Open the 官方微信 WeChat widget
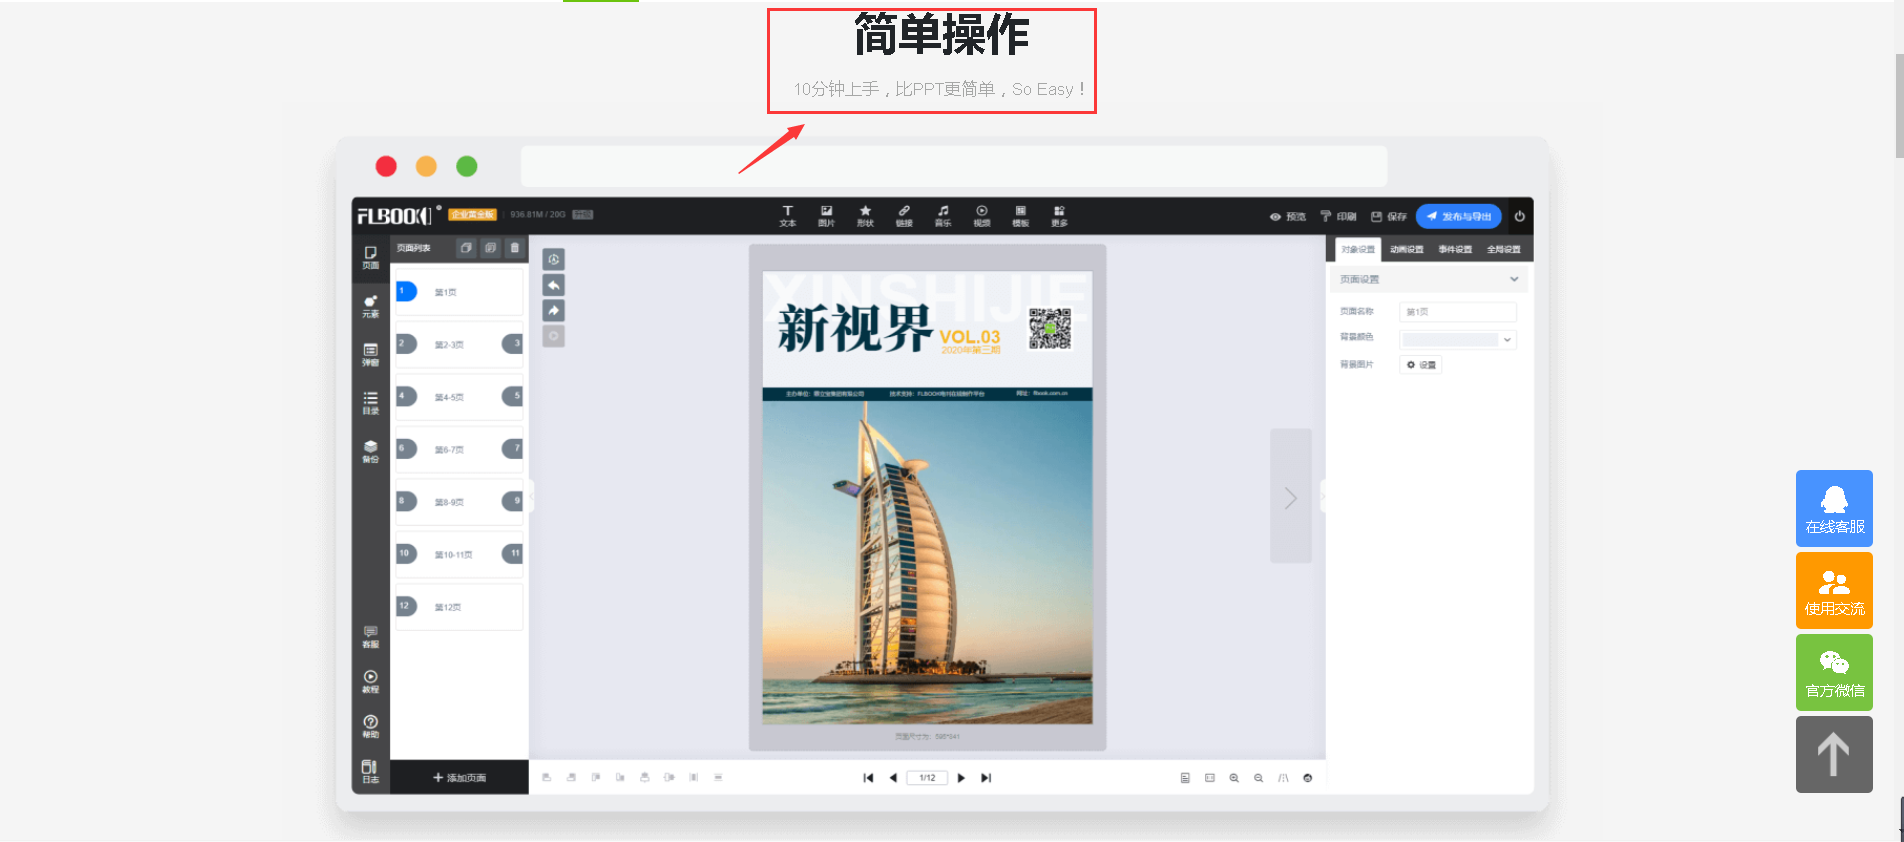 tap(1833, 672)
